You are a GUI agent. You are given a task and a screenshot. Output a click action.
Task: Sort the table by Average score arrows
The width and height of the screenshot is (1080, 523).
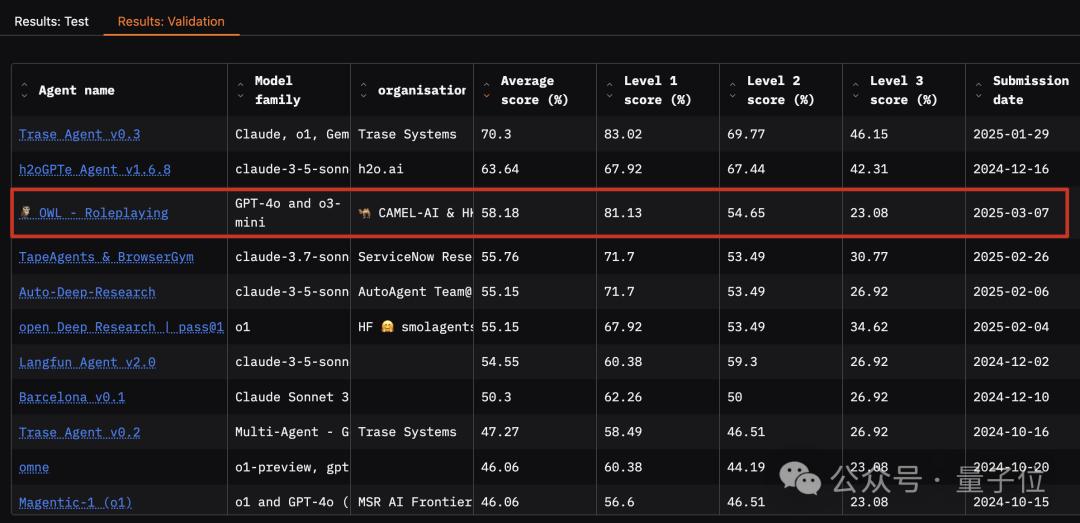coord(487,90)
